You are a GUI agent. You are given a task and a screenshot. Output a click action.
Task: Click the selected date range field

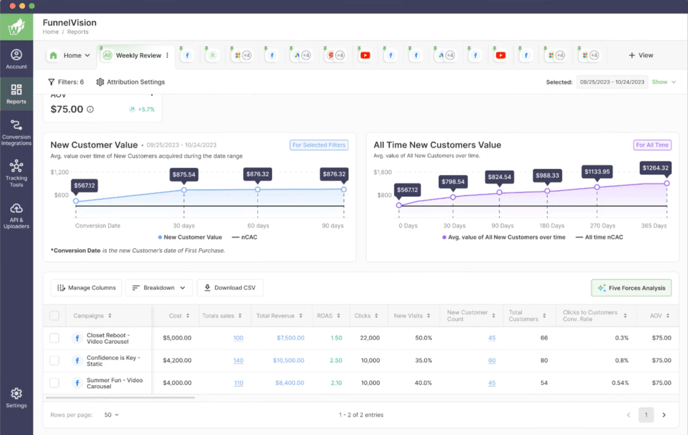point(612,82)
